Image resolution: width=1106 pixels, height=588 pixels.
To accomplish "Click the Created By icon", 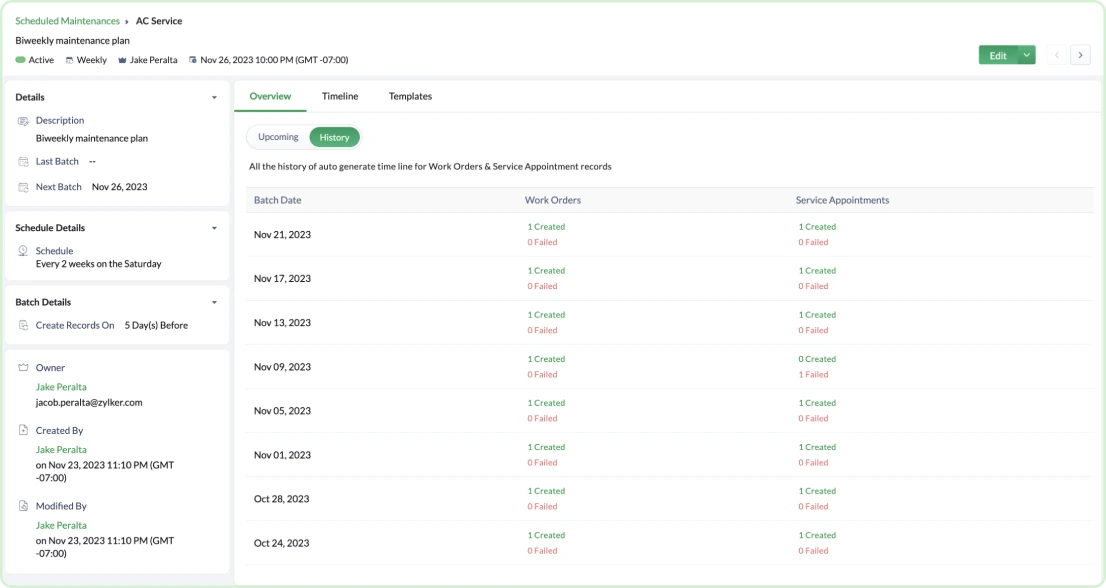I will 23,430.
